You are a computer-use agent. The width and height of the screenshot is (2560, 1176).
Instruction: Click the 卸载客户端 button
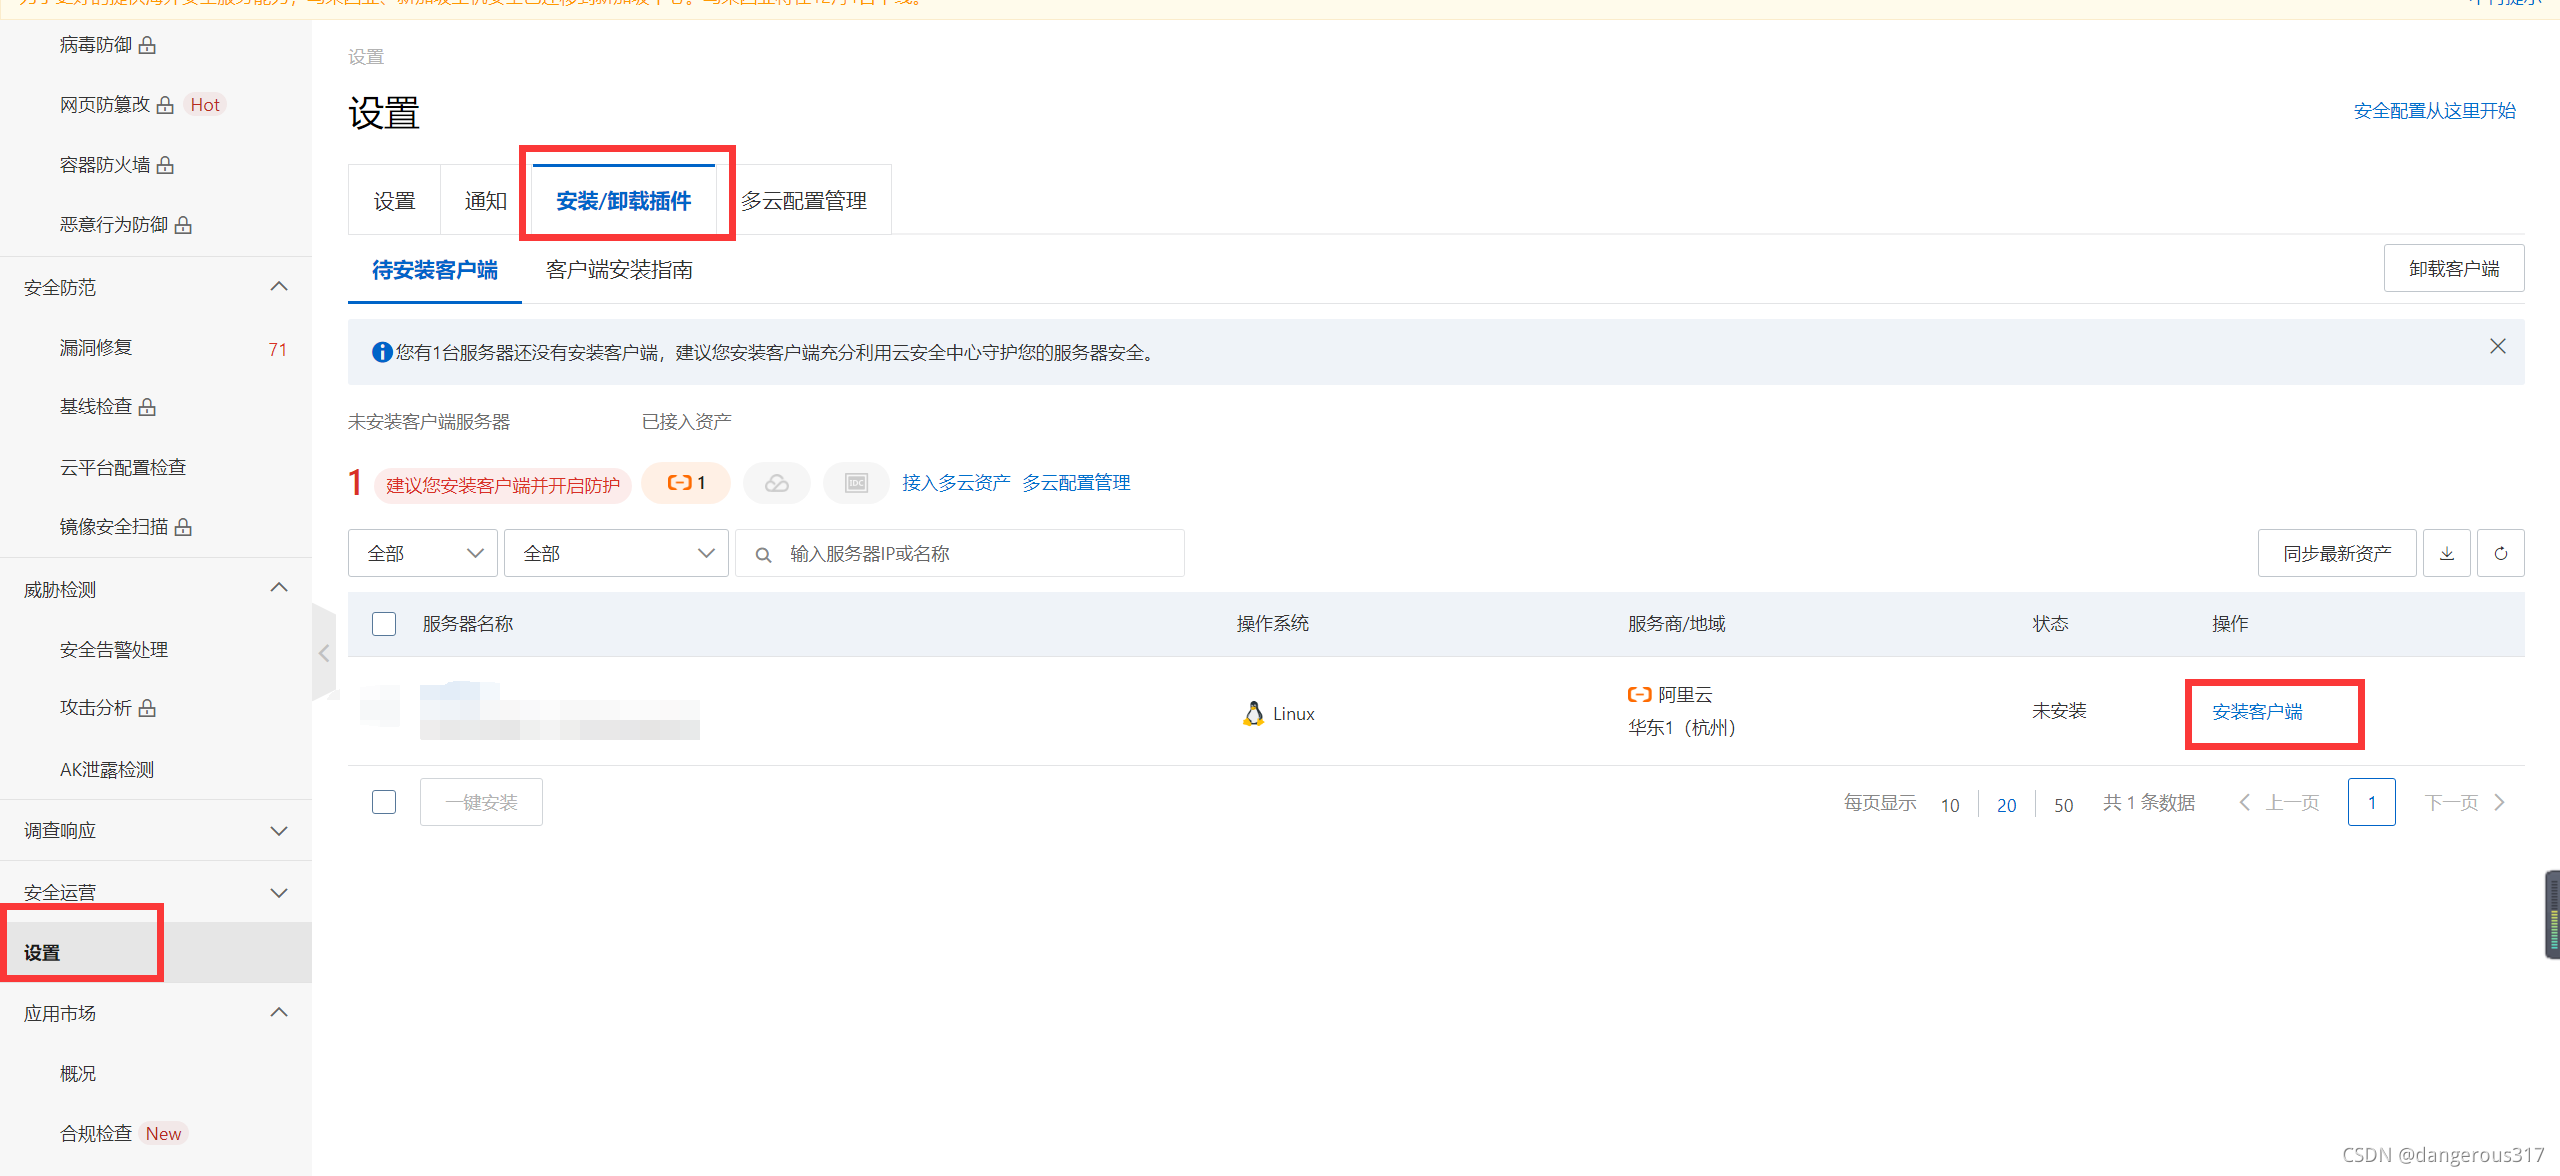[2453, 269]
